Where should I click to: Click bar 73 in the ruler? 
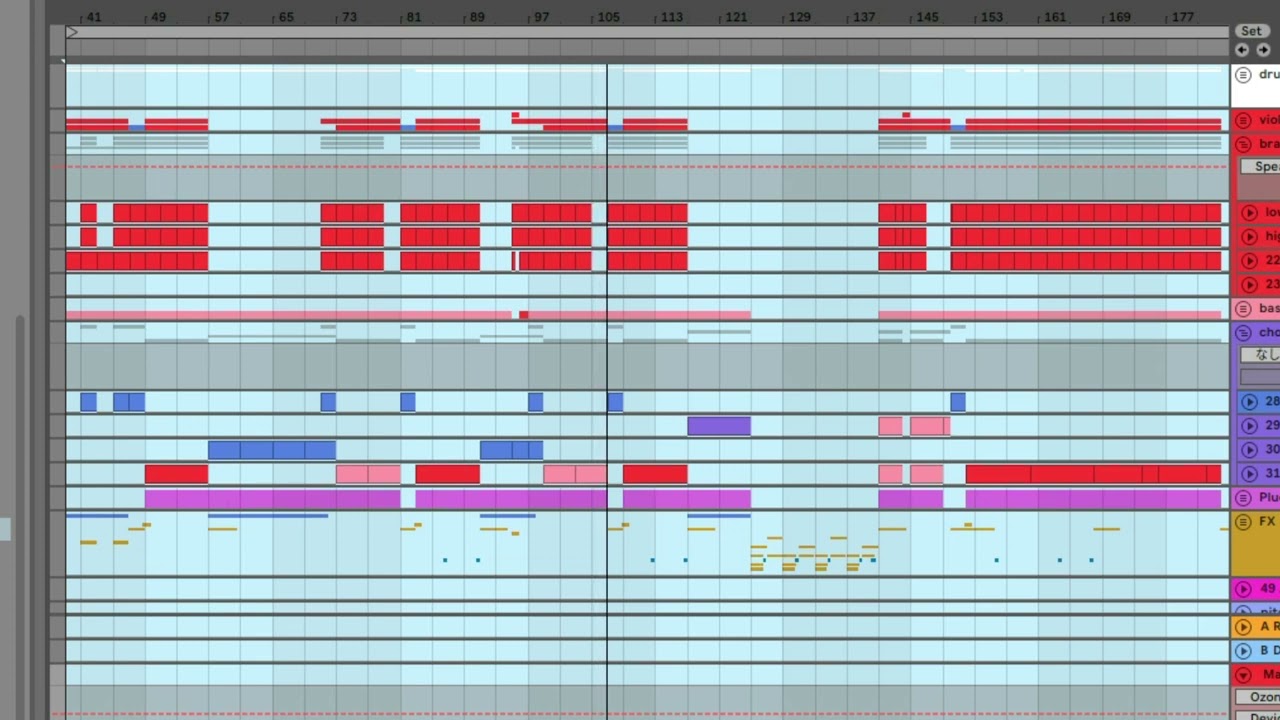tap(349, 17)
